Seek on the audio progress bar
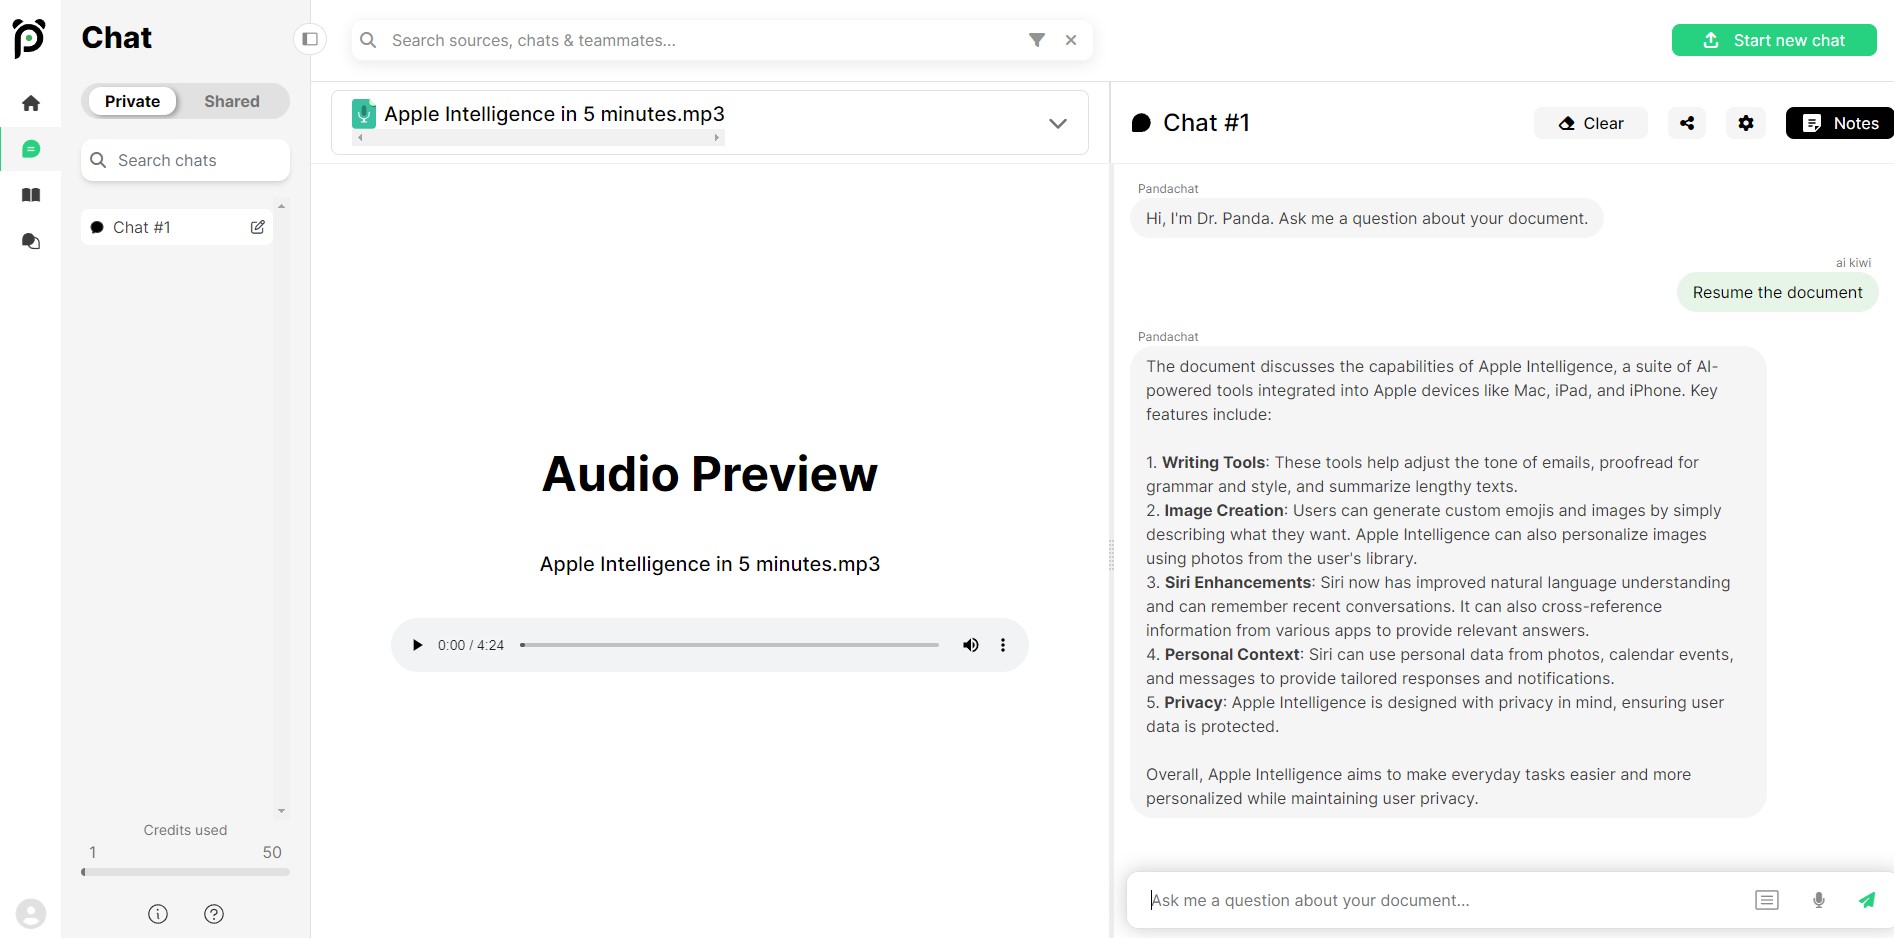Screen dimensions: 1894x938 coord(729,645)
